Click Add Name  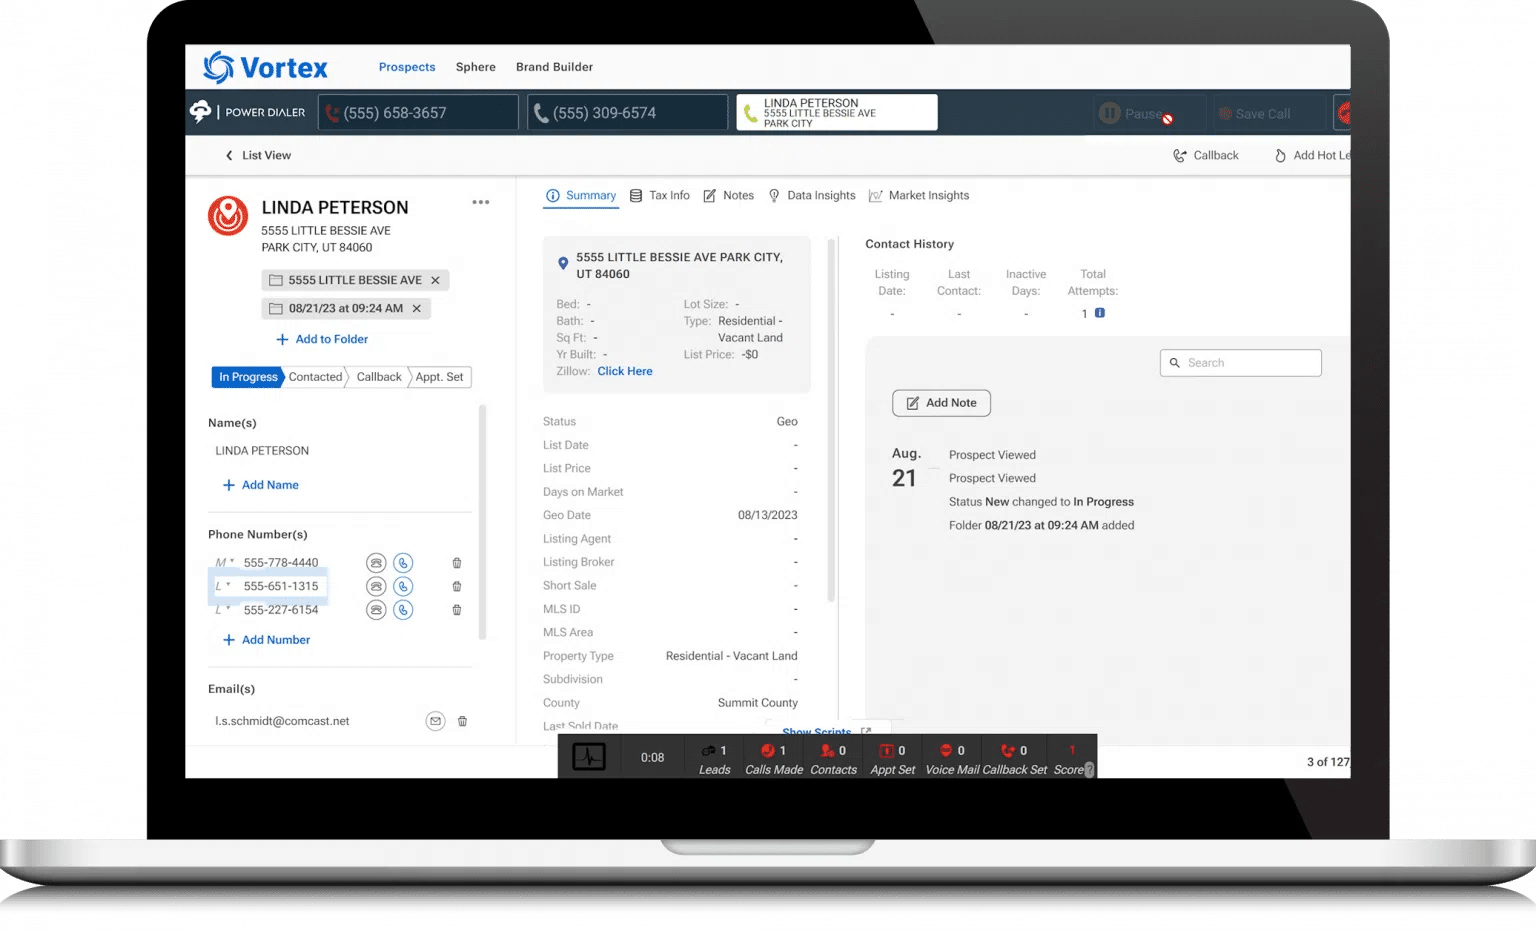pos(261,485)
